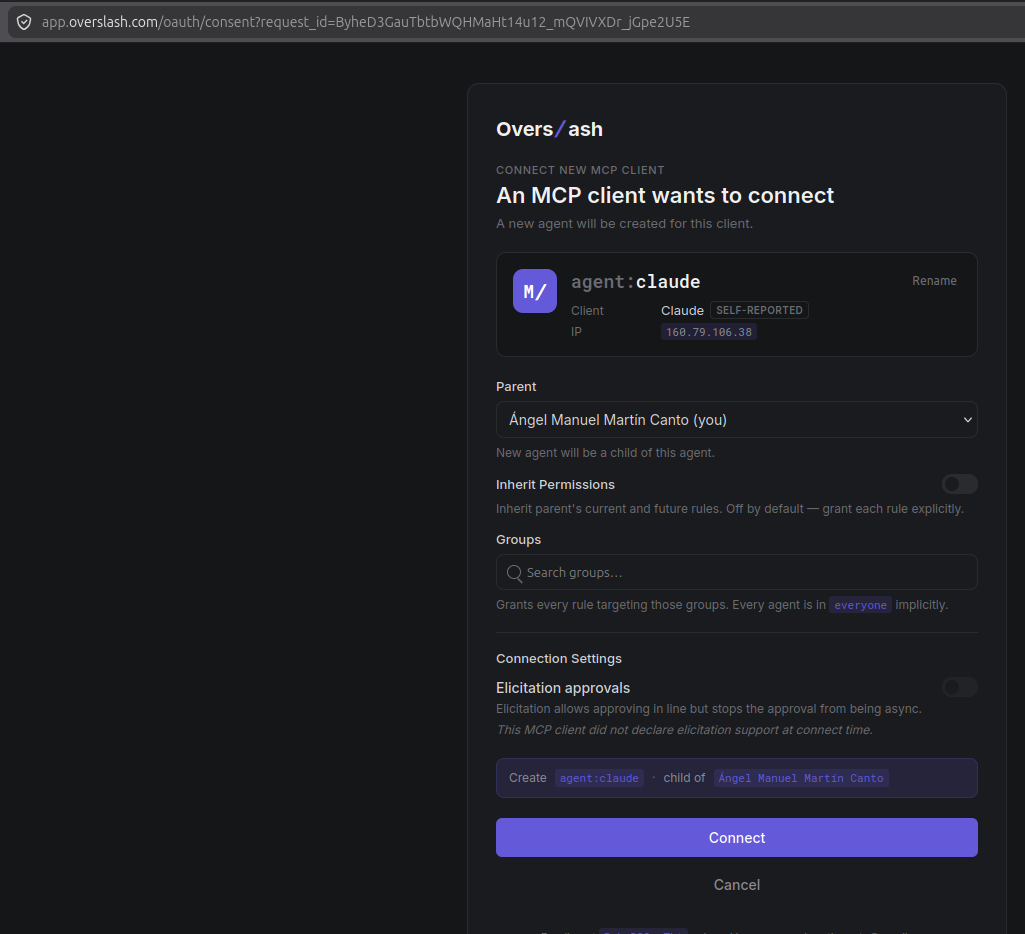The image size is (1025, 934).
Task: Toggle the Inherit Permissions switch
Action: (x=959, y=484)
